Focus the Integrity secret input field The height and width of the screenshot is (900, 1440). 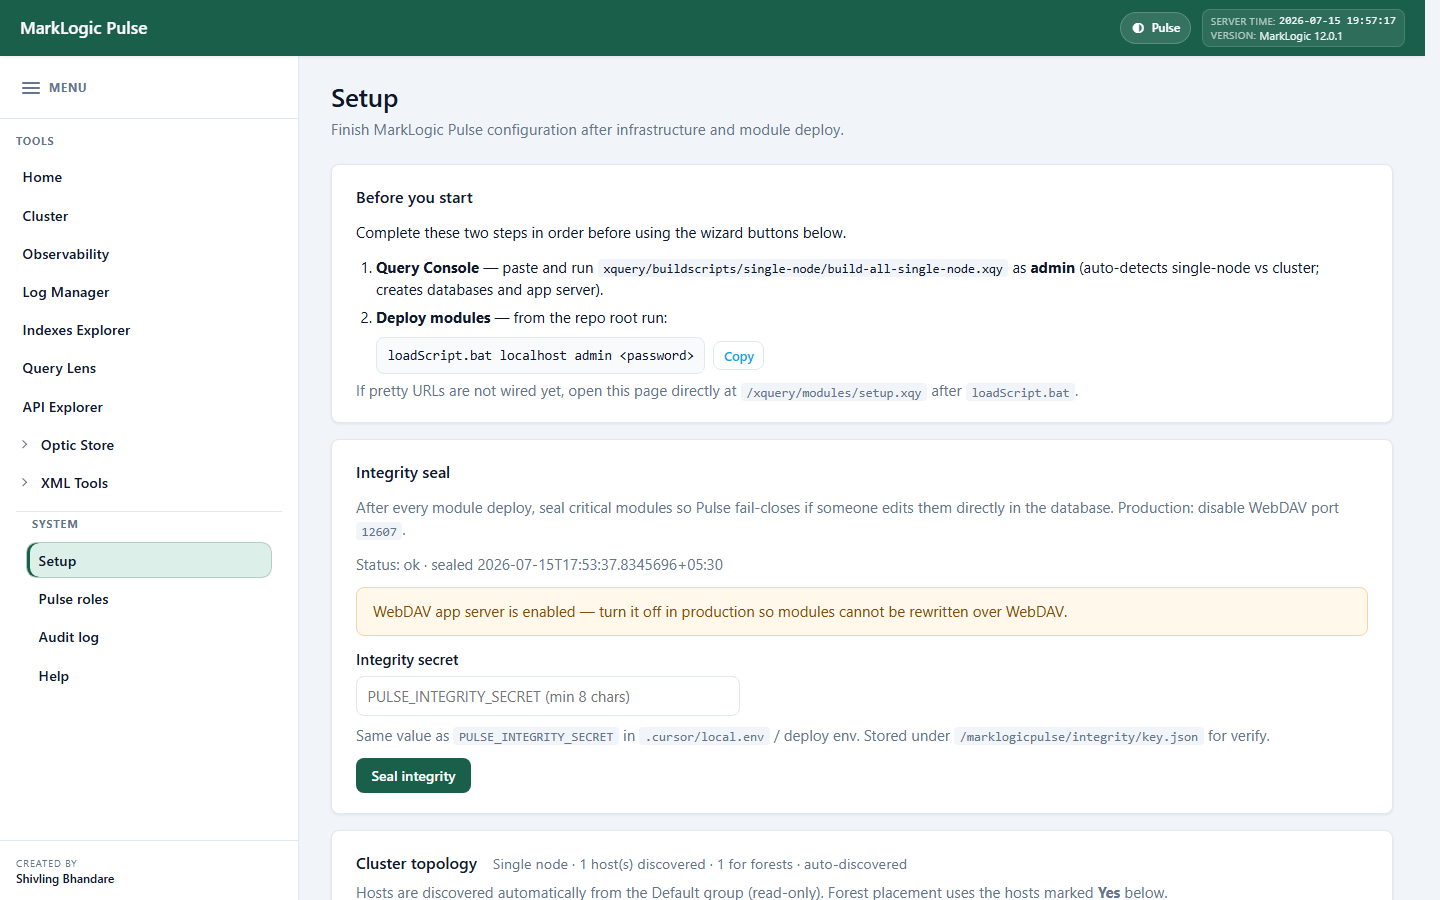pyautogui.click(x=547, y=696)
